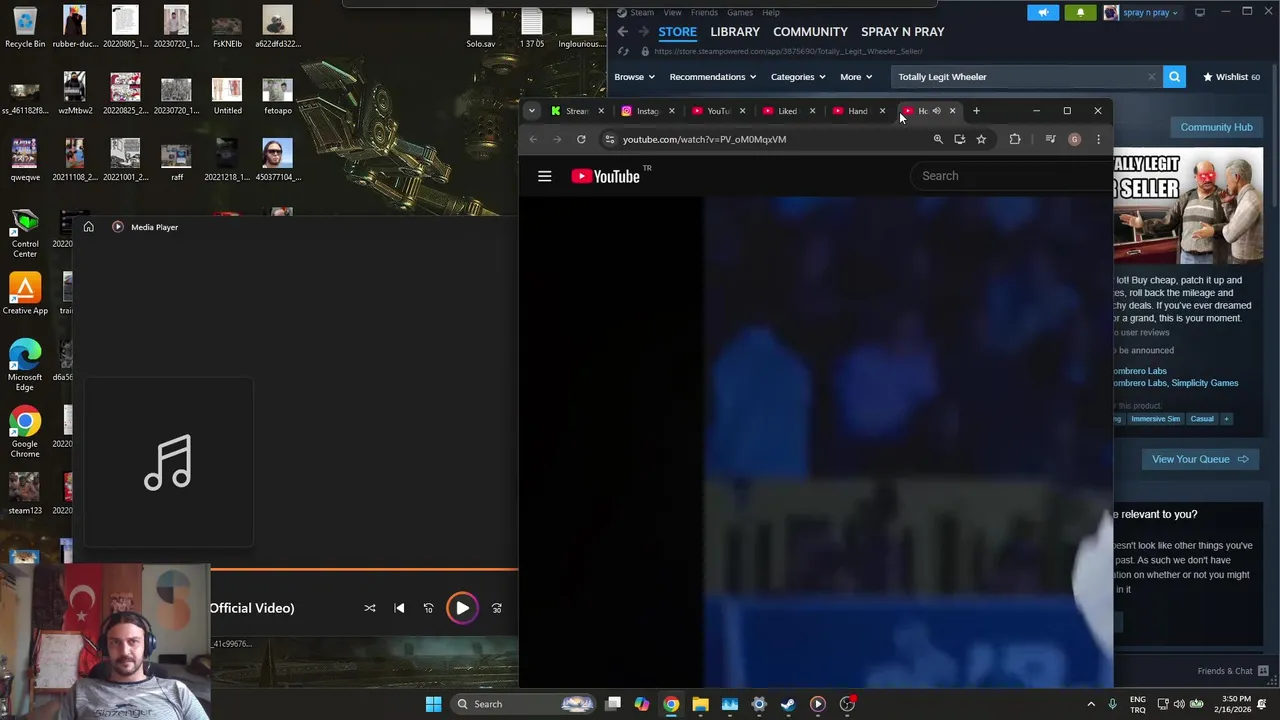The width and height of the screenshot is (1280, 720).
Task: Play the track in Media Player
Action: click(462, 608)
